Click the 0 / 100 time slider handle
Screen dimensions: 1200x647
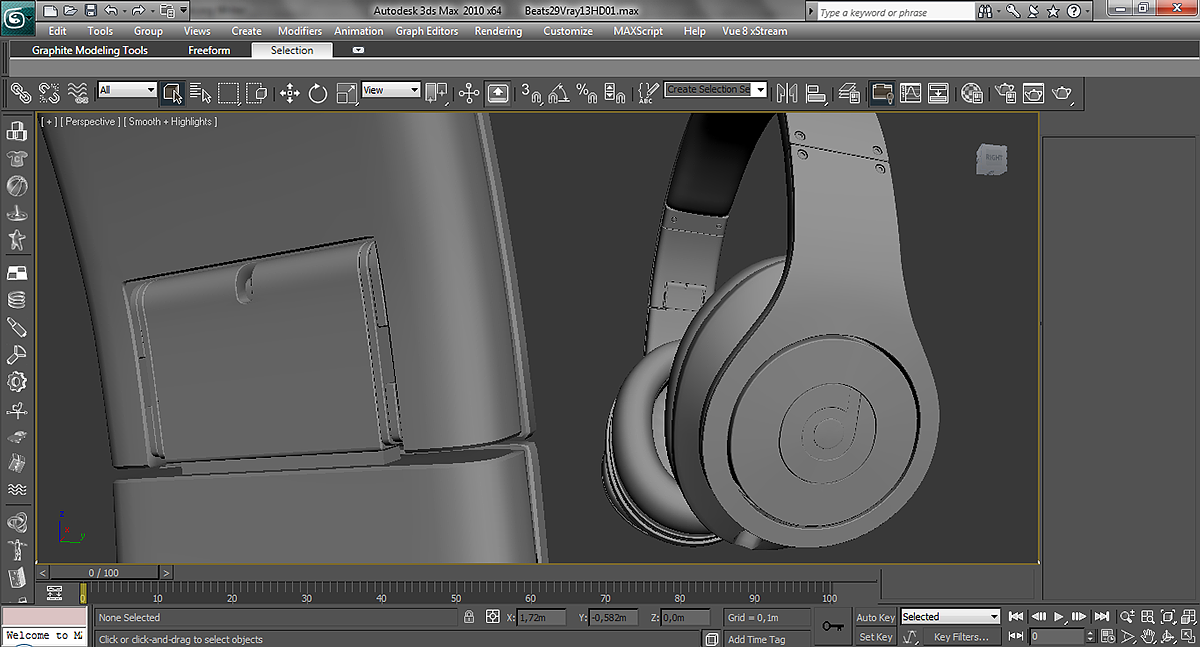pyautogui.click(x=104, y=573)
